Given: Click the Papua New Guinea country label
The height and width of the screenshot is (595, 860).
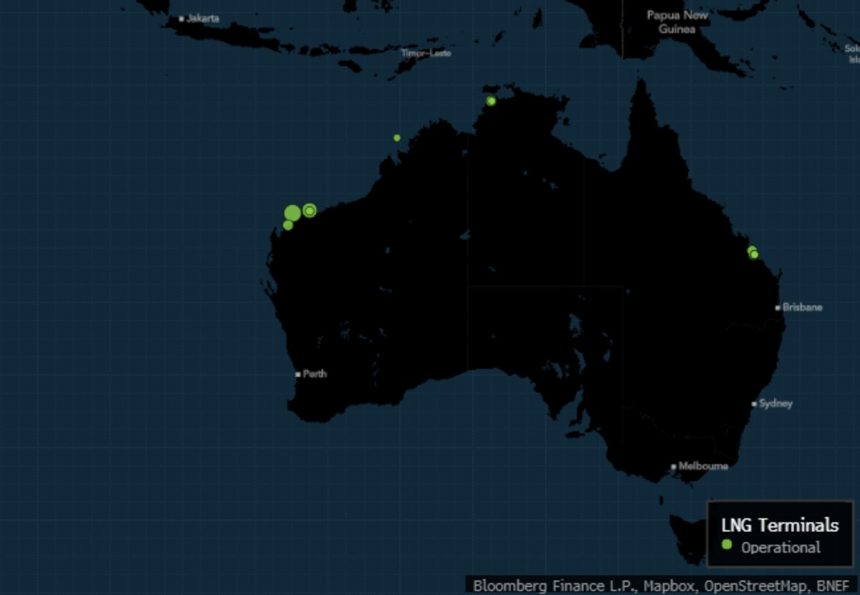Looking at the screenshot, I should 677,22.
